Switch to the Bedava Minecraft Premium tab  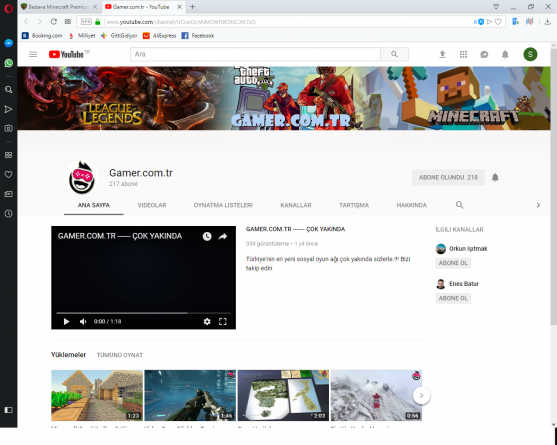point(59,7)
